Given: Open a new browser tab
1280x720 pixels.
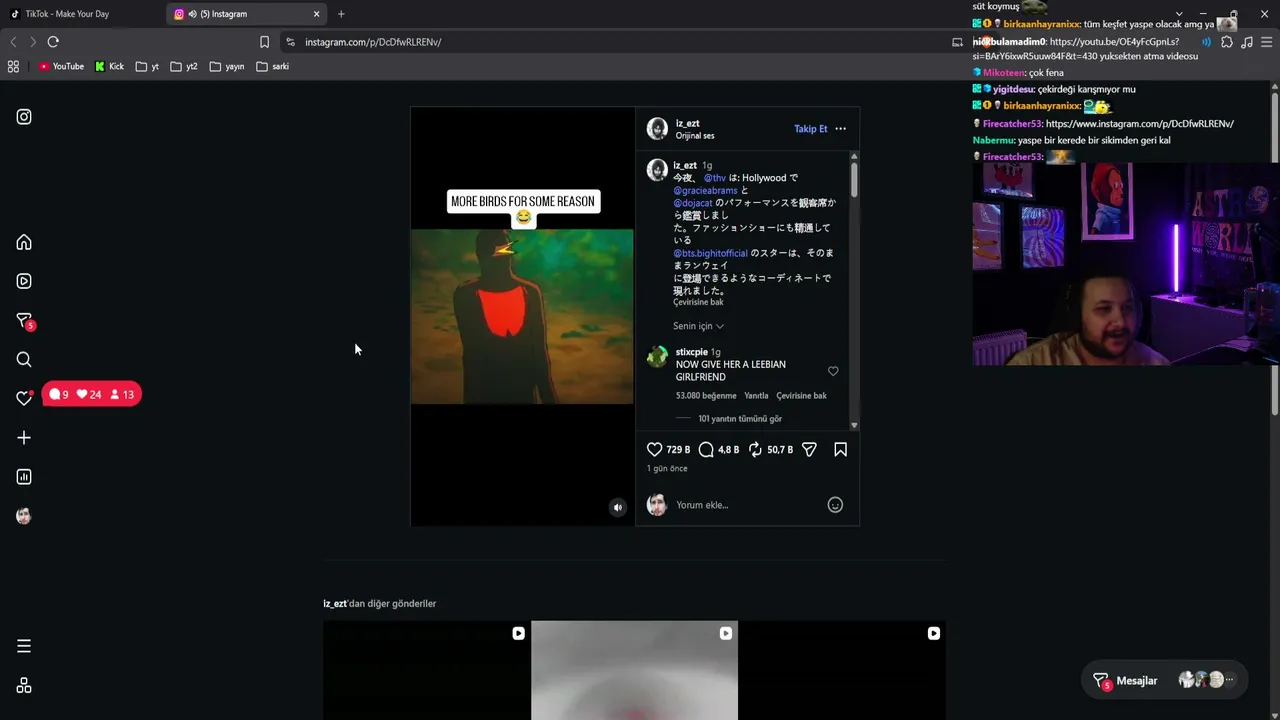Looking at the screenshot, I should [x=341, y=14].
